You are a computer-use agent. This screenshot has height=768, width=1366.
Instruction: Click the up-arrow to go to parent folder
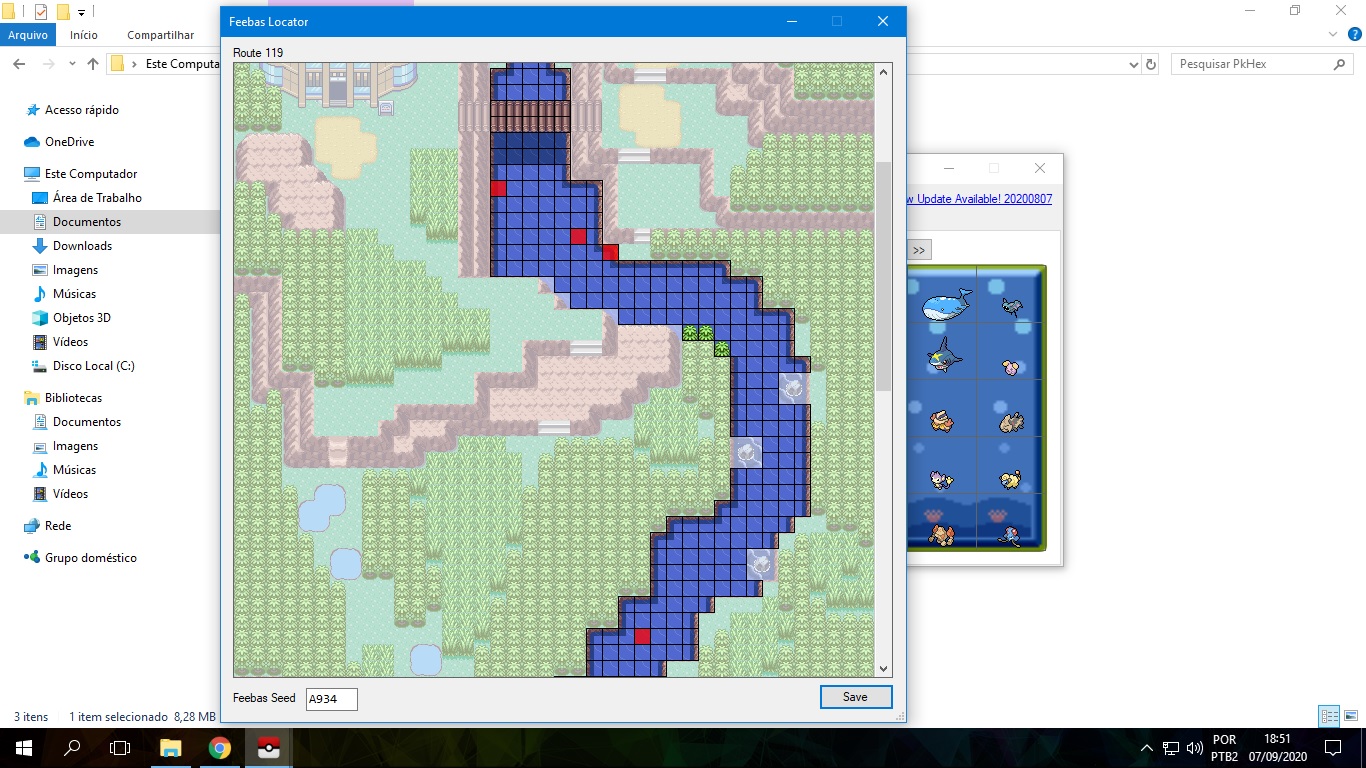(92, 63)
